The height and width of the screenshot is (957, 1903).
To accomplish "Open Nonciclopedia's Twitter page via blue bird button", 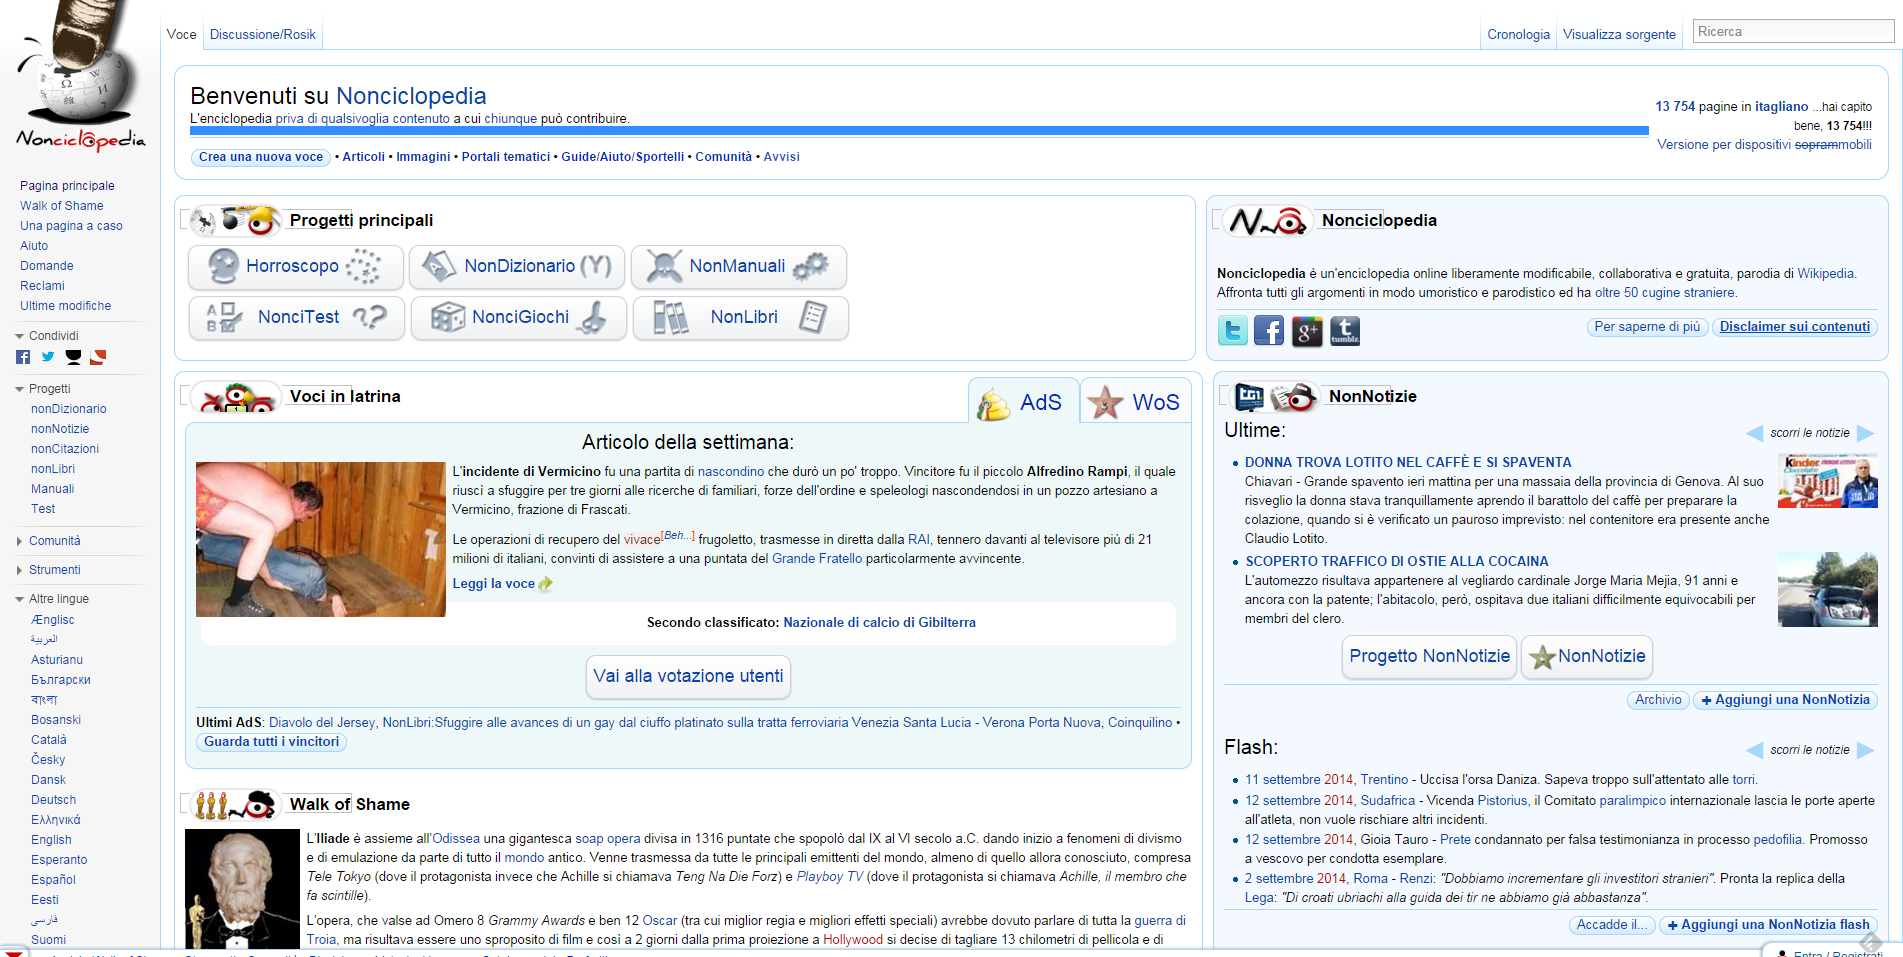I will tap(1233, 331).
